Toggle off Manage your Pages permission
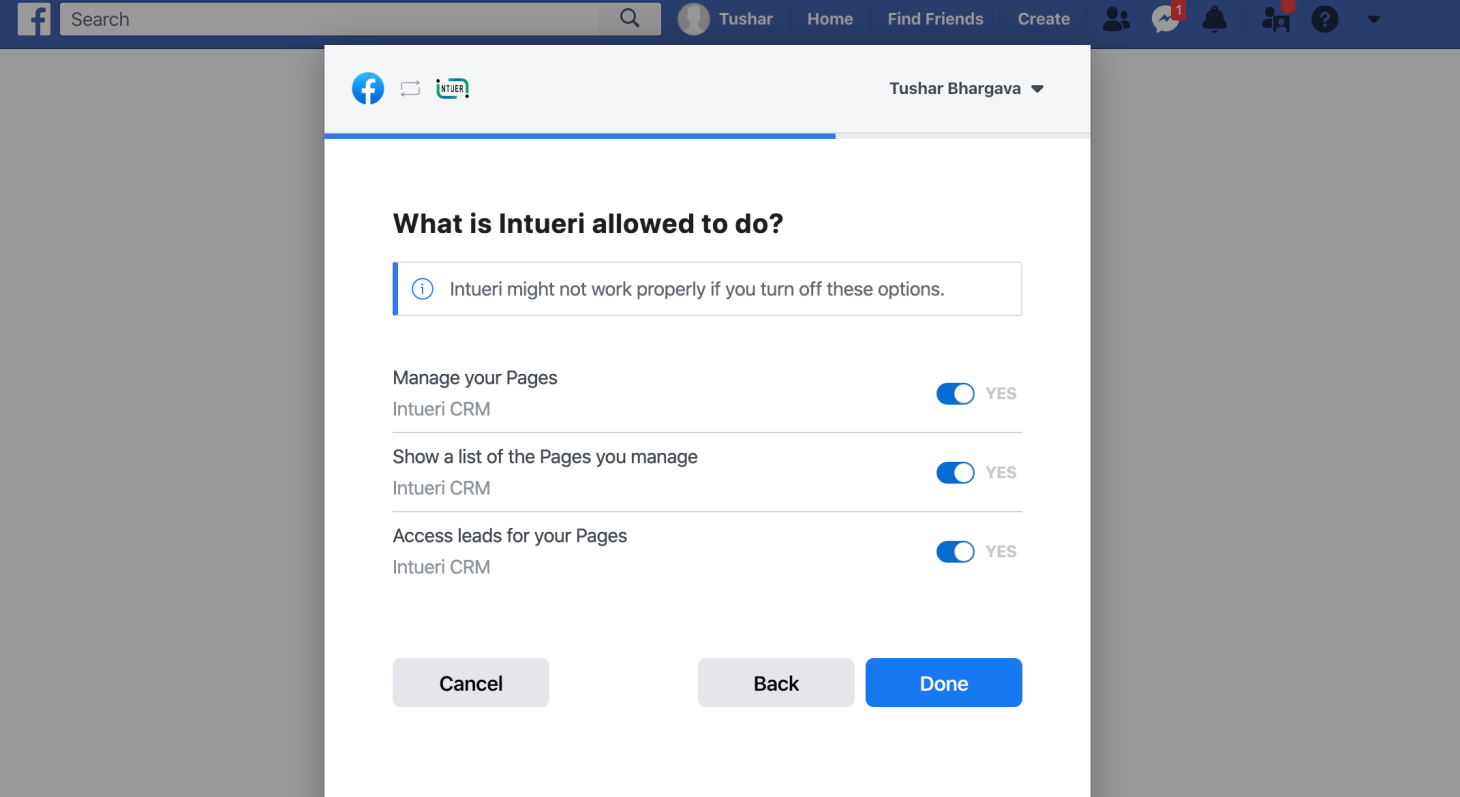Viewport: 1460px width, 797px height. 955,394
